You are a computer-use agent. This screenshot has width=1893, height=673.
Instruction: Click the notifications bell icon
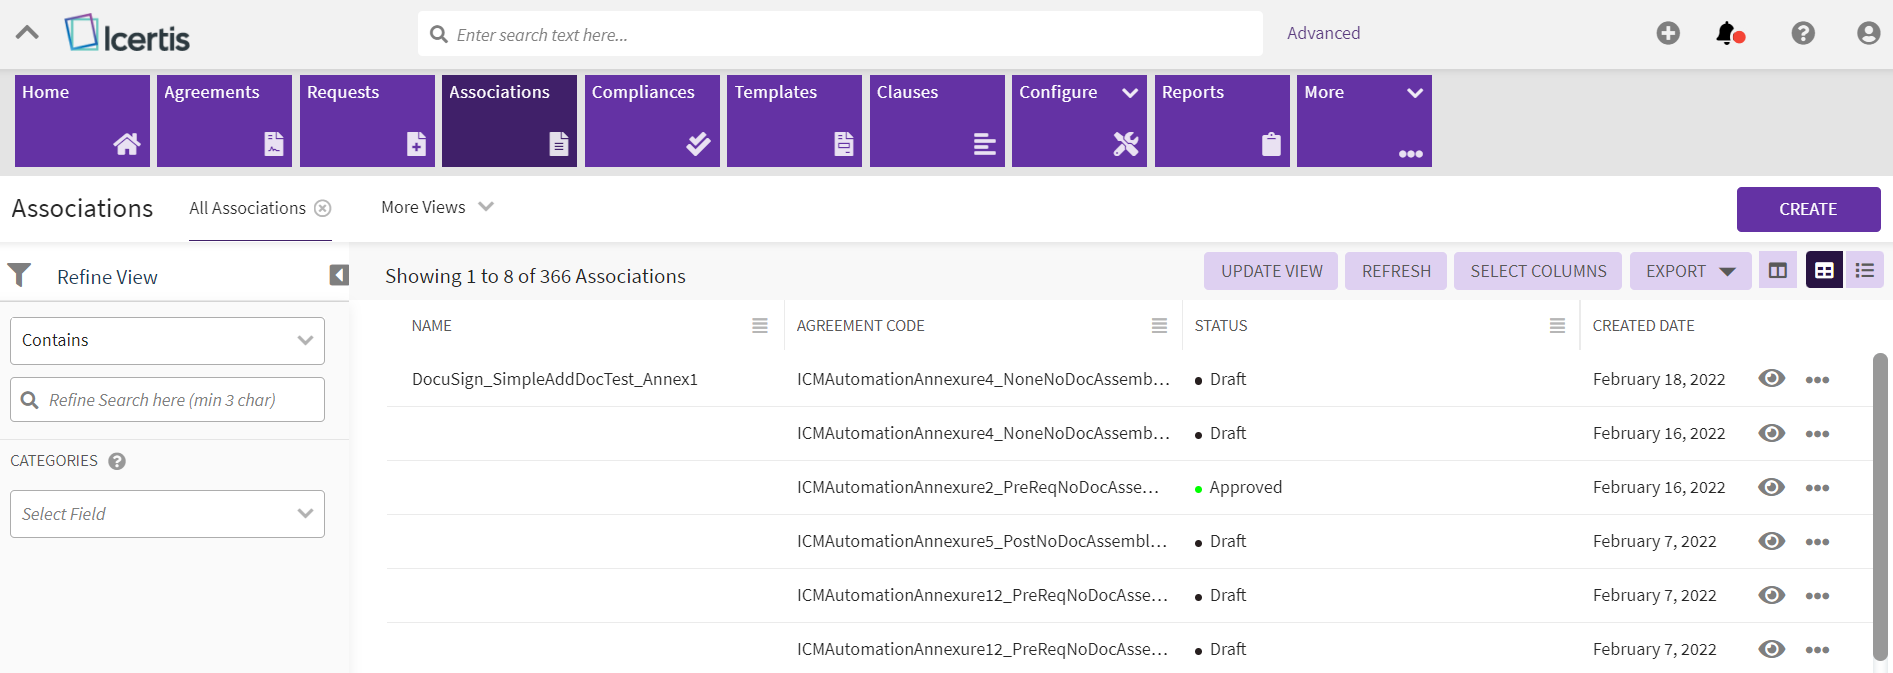[1727, 34]
